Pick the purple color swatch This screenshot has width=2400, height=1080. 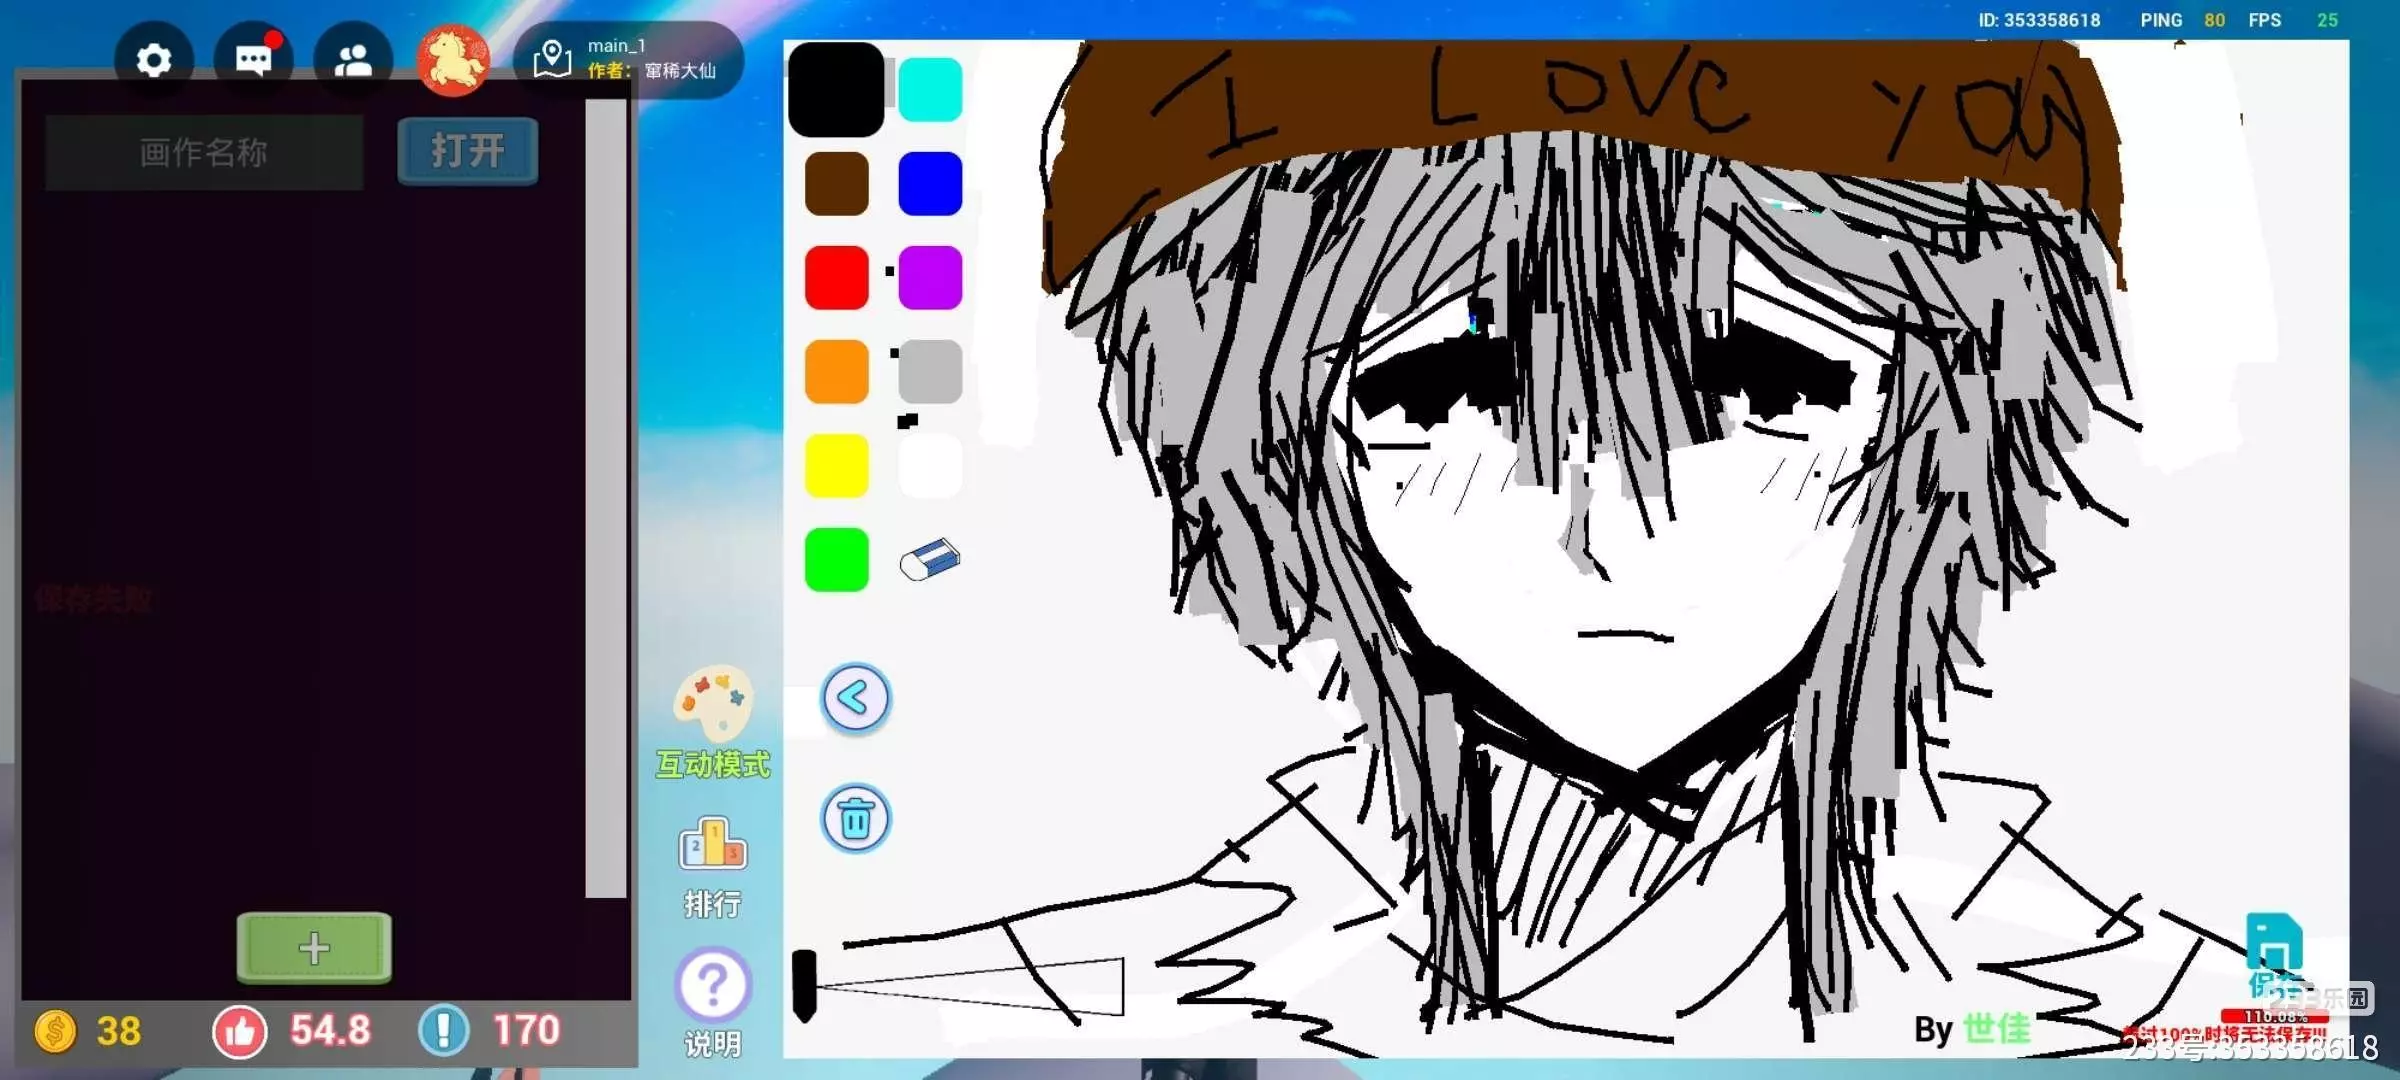pyautogui.click(x=930, y=278)
